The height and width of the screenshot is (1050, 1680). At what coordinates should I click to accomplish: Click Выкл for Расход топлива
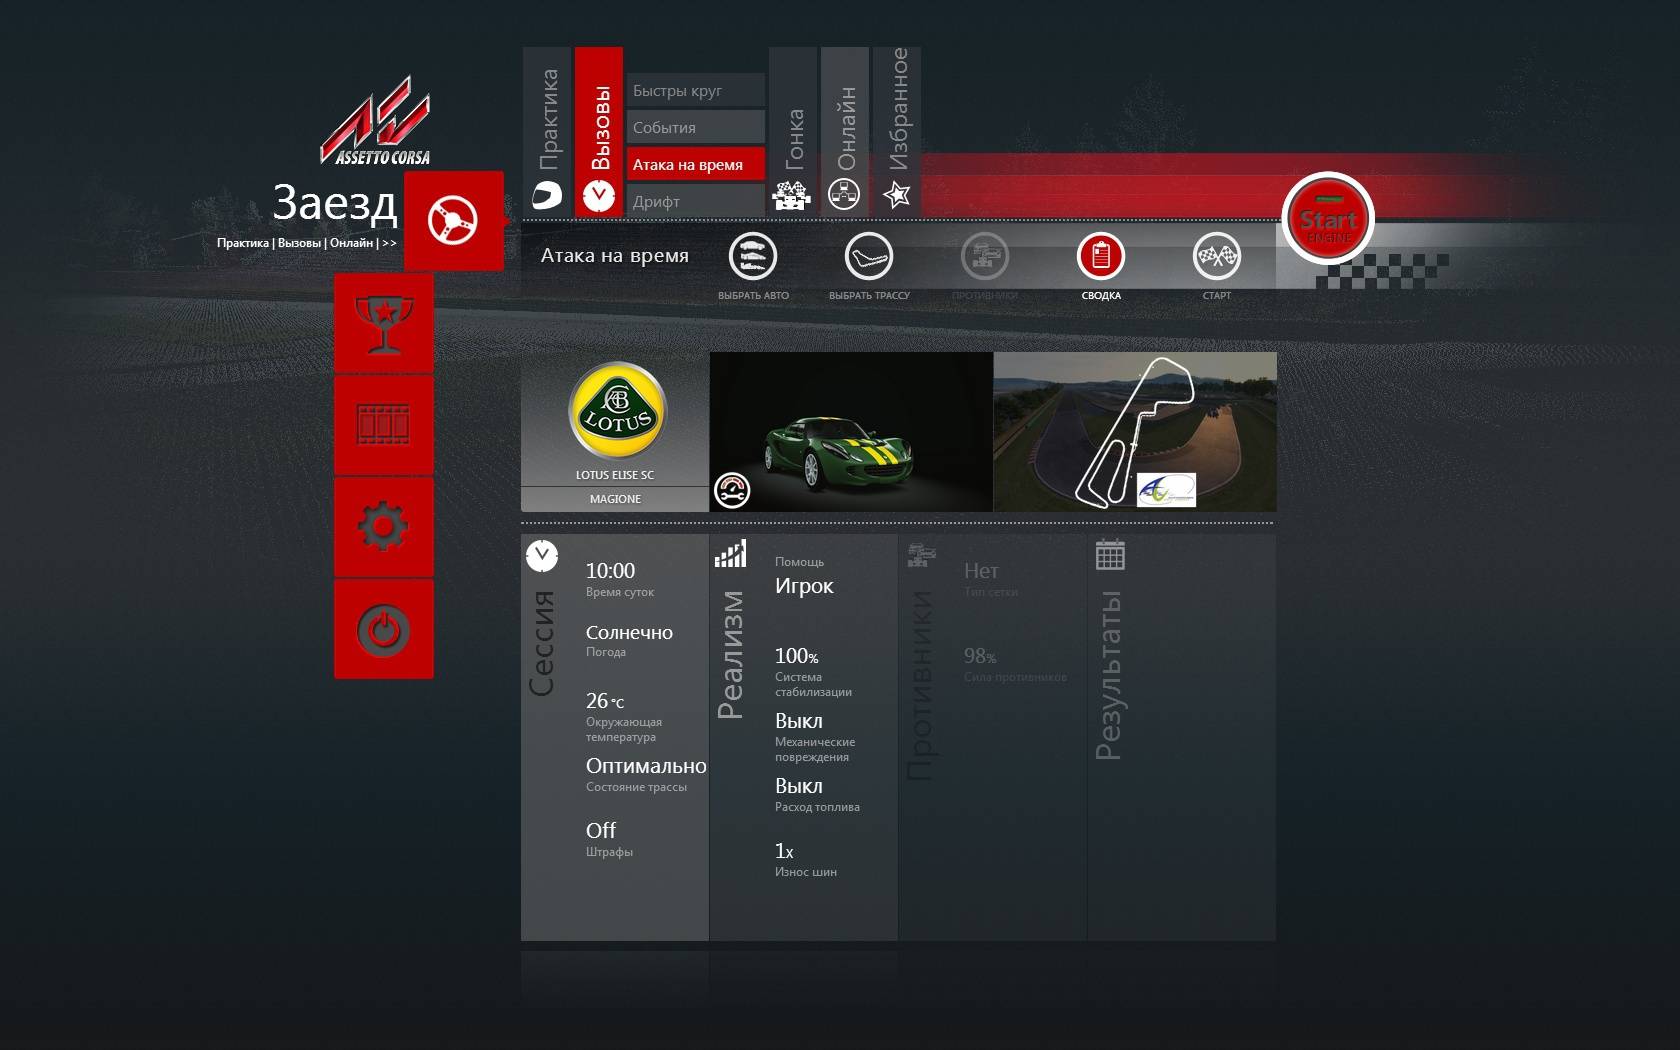[x=799, y=786]
